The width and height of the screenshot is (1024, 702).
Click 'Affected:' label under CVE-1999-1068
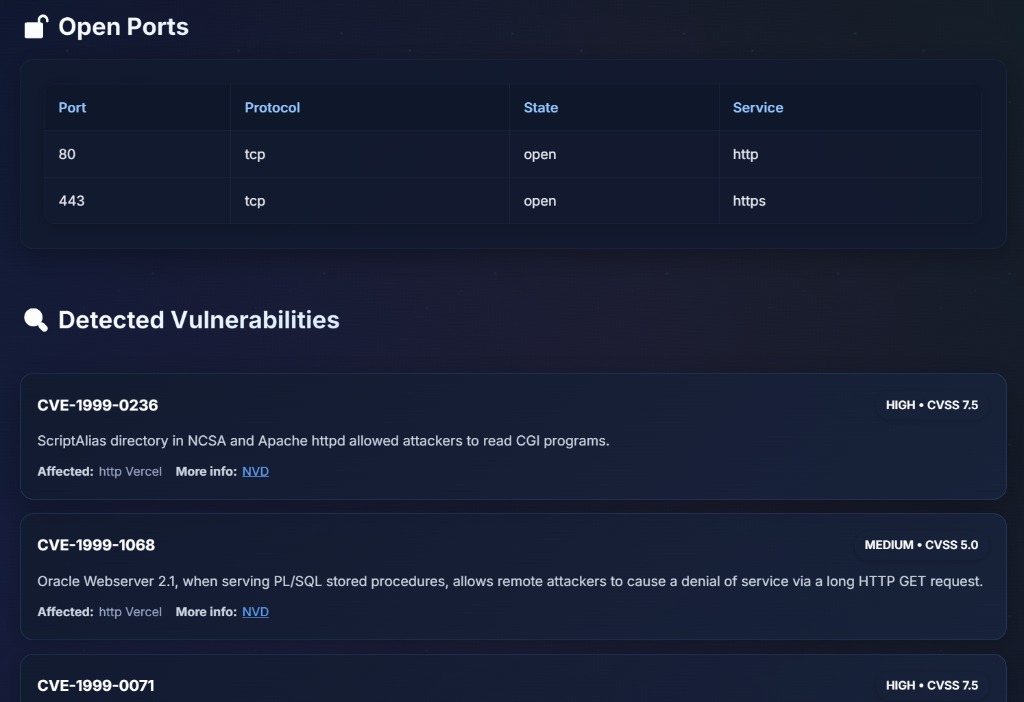tap(65, 612)
